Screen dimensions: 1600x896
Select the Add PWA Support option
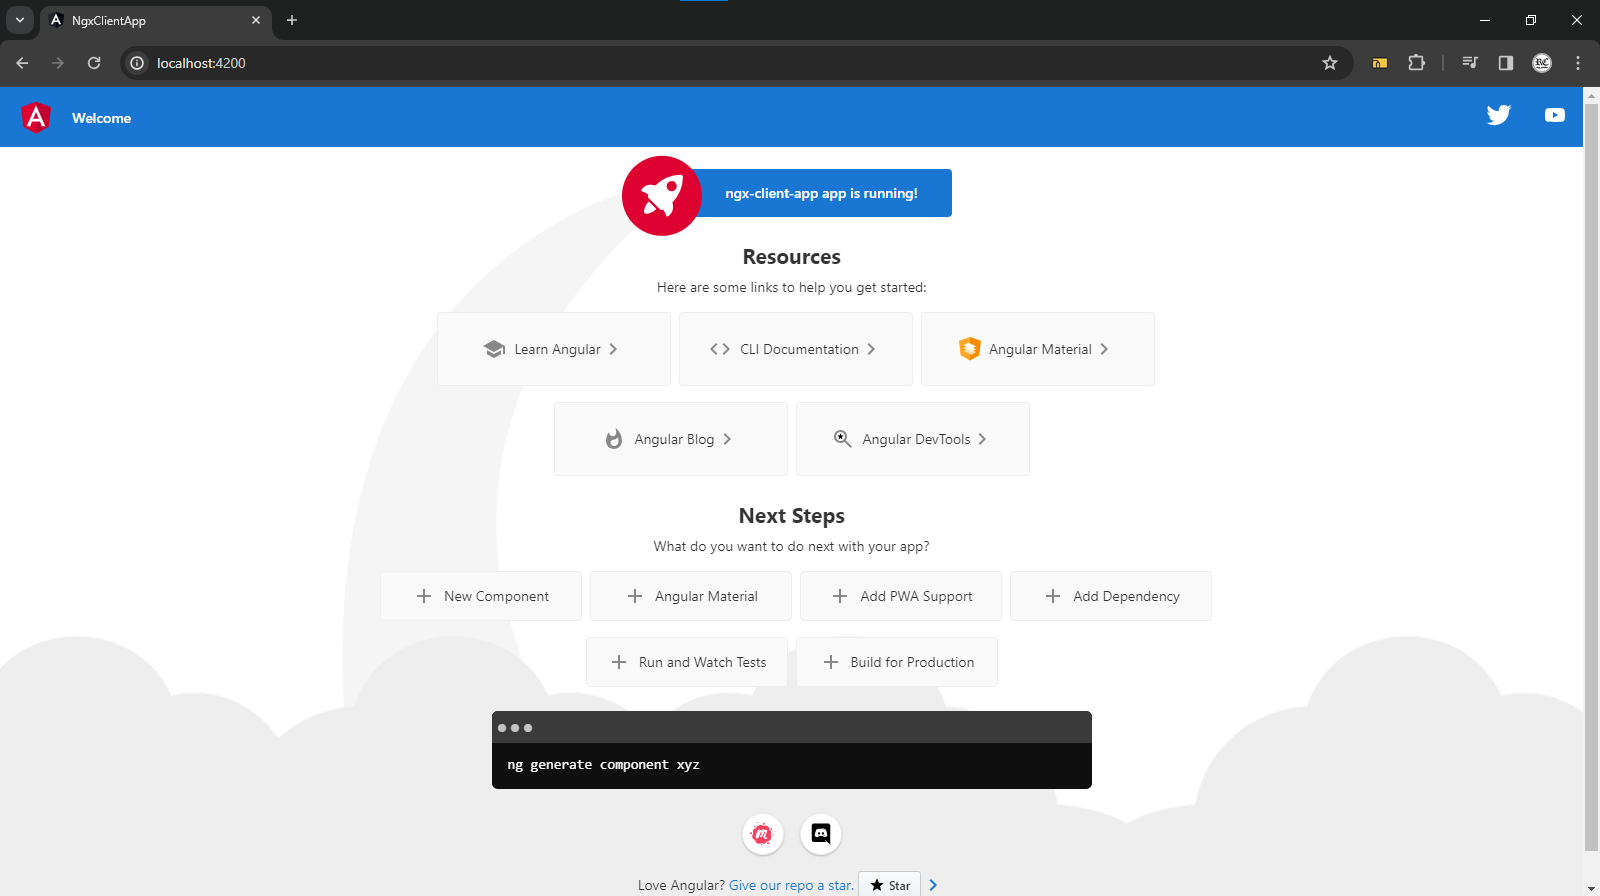click(901, 596)
